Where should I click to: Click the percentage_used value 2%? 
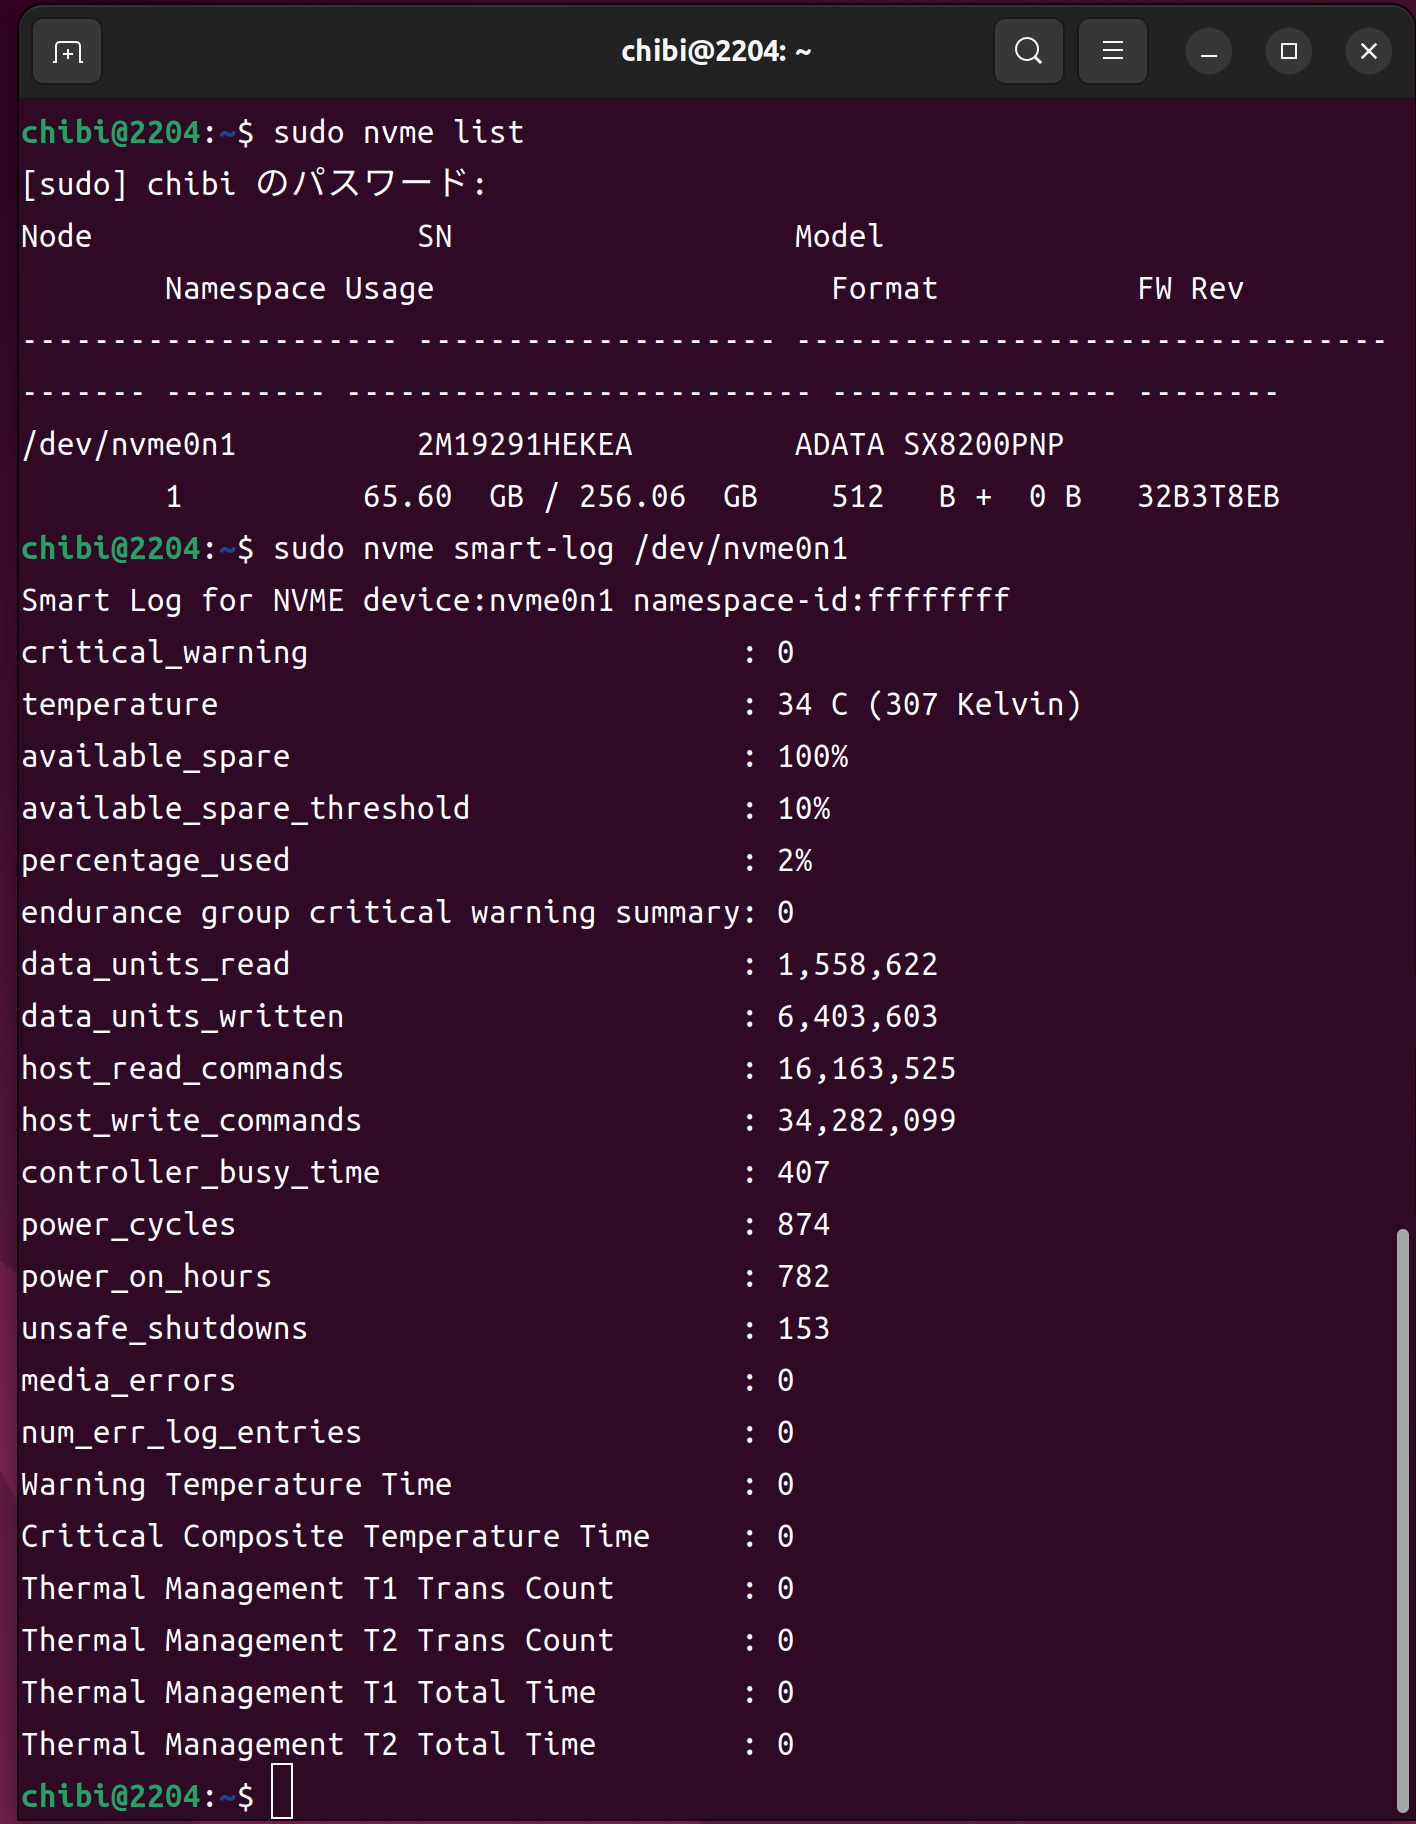point(795,860)
